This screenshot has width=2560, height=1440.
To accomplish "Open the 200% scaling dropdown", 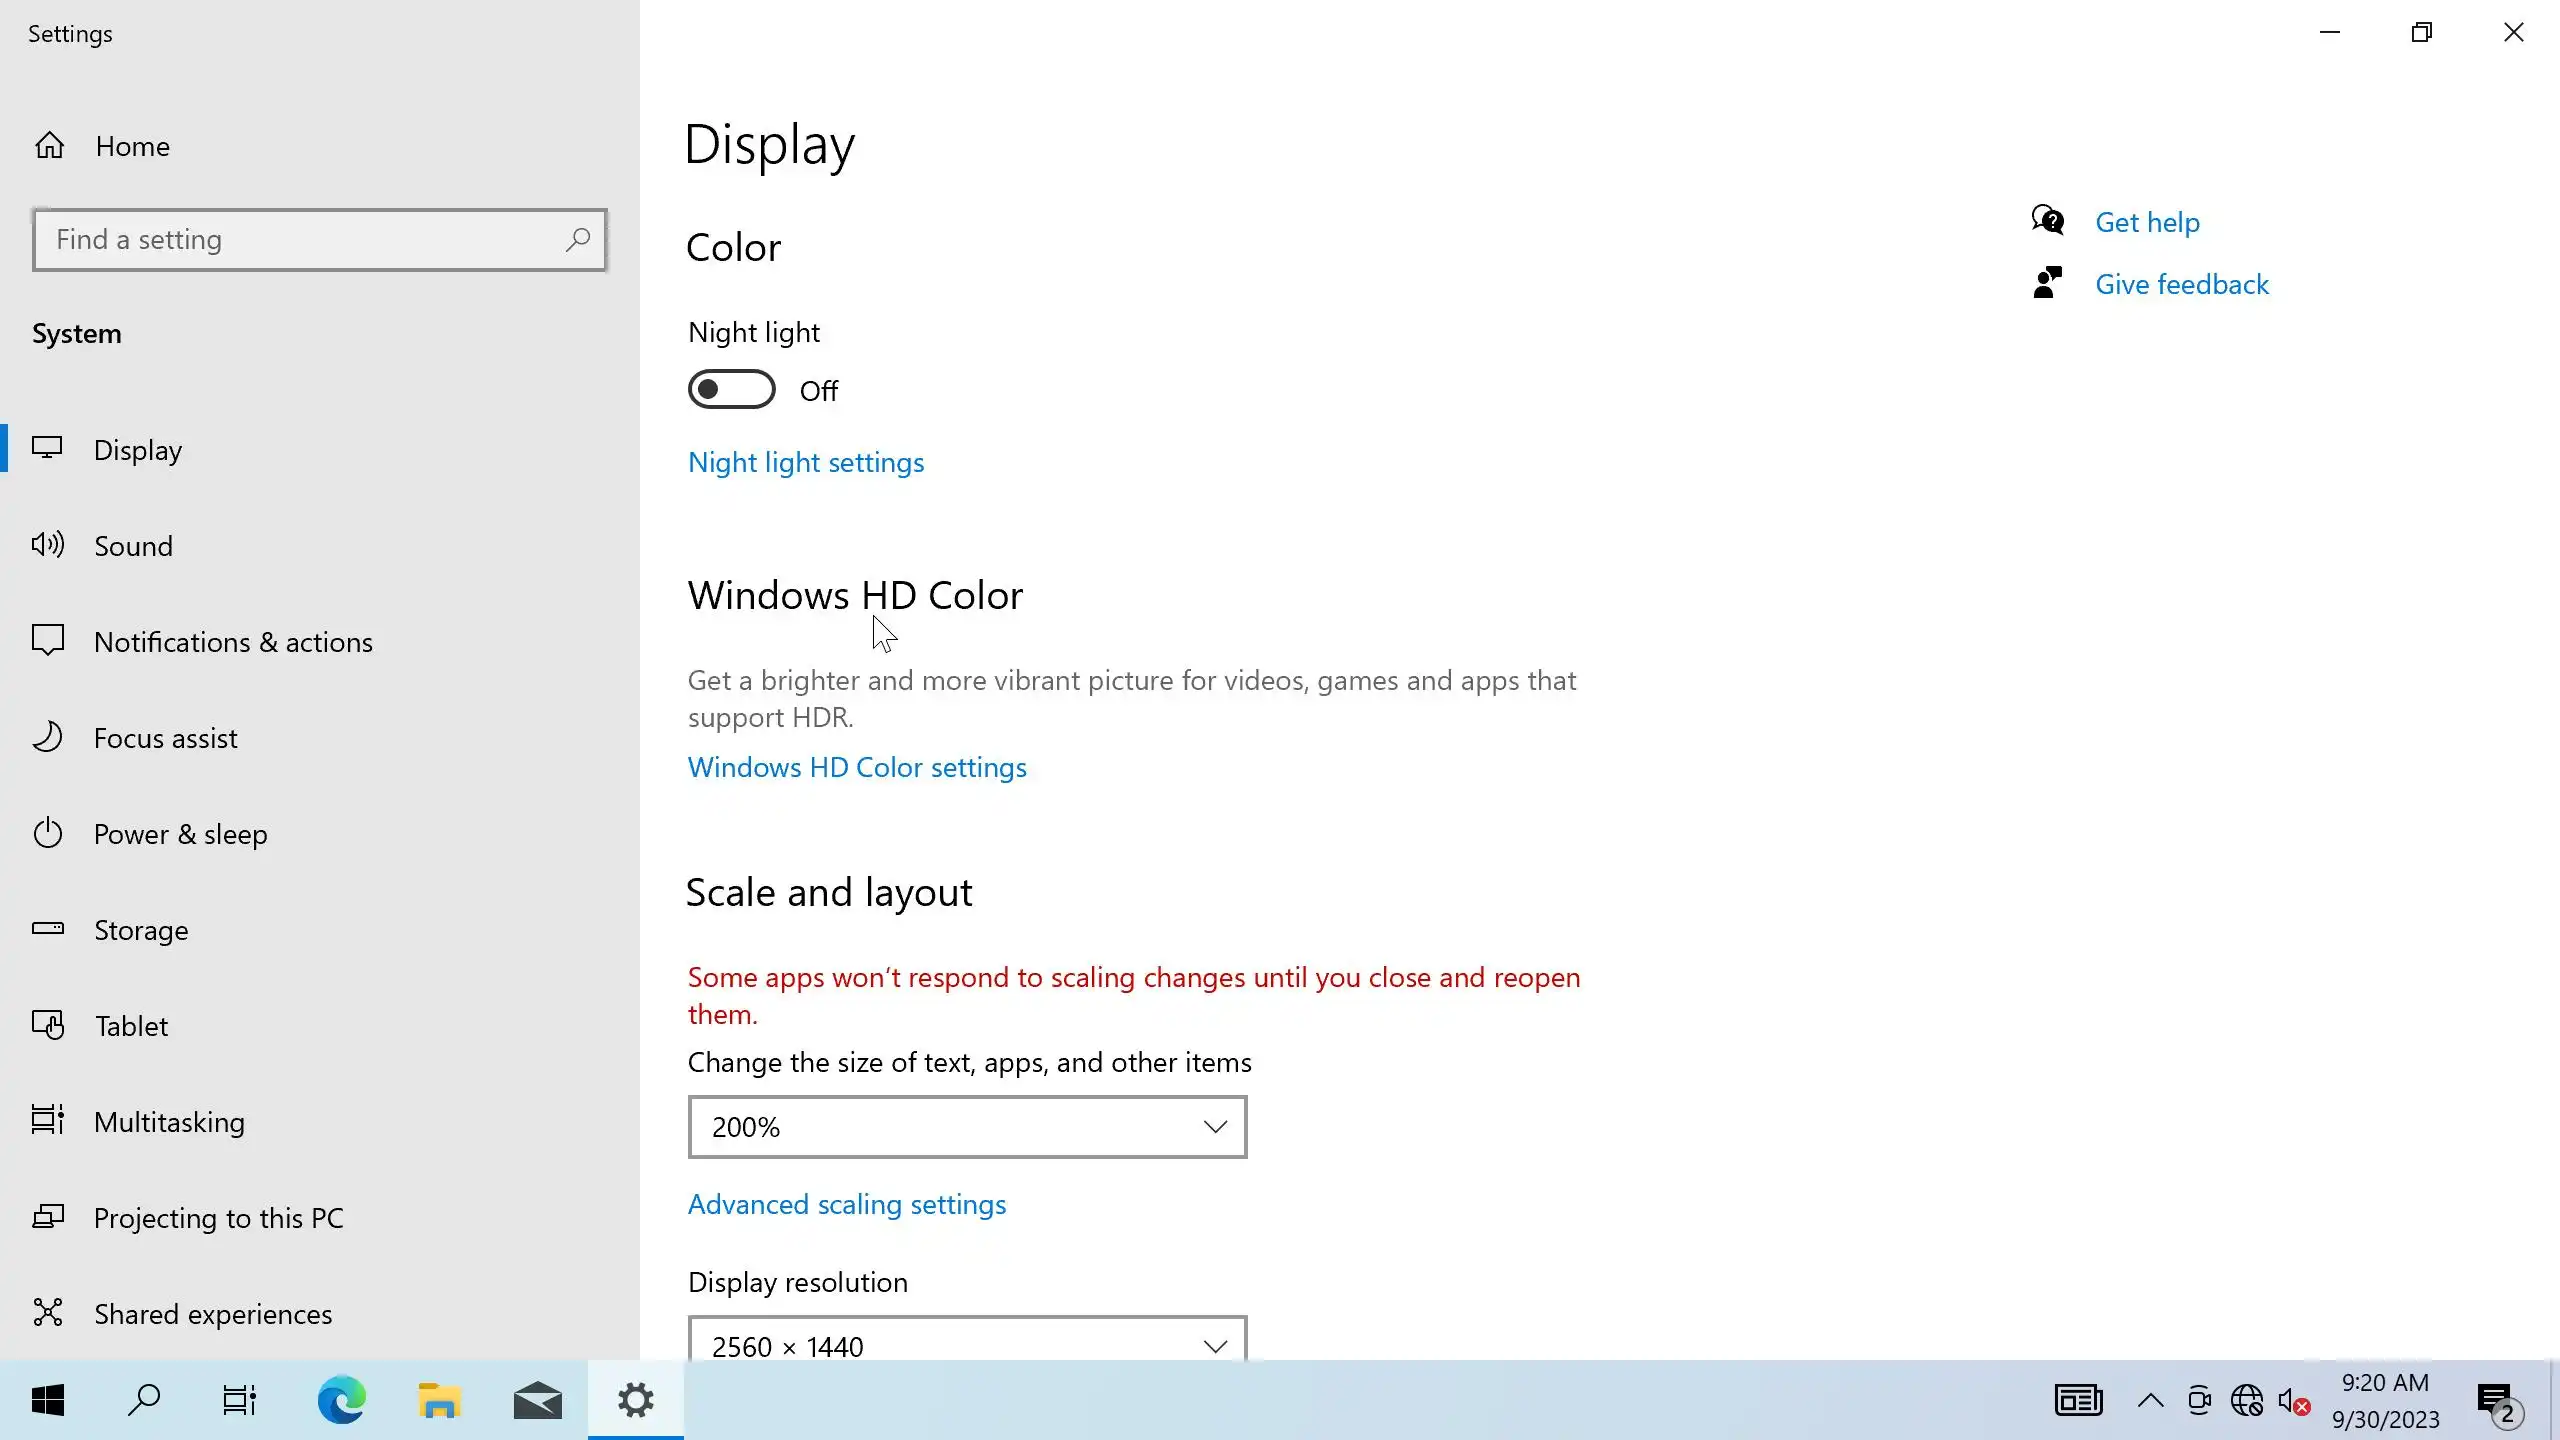I will click(966, 1127).
